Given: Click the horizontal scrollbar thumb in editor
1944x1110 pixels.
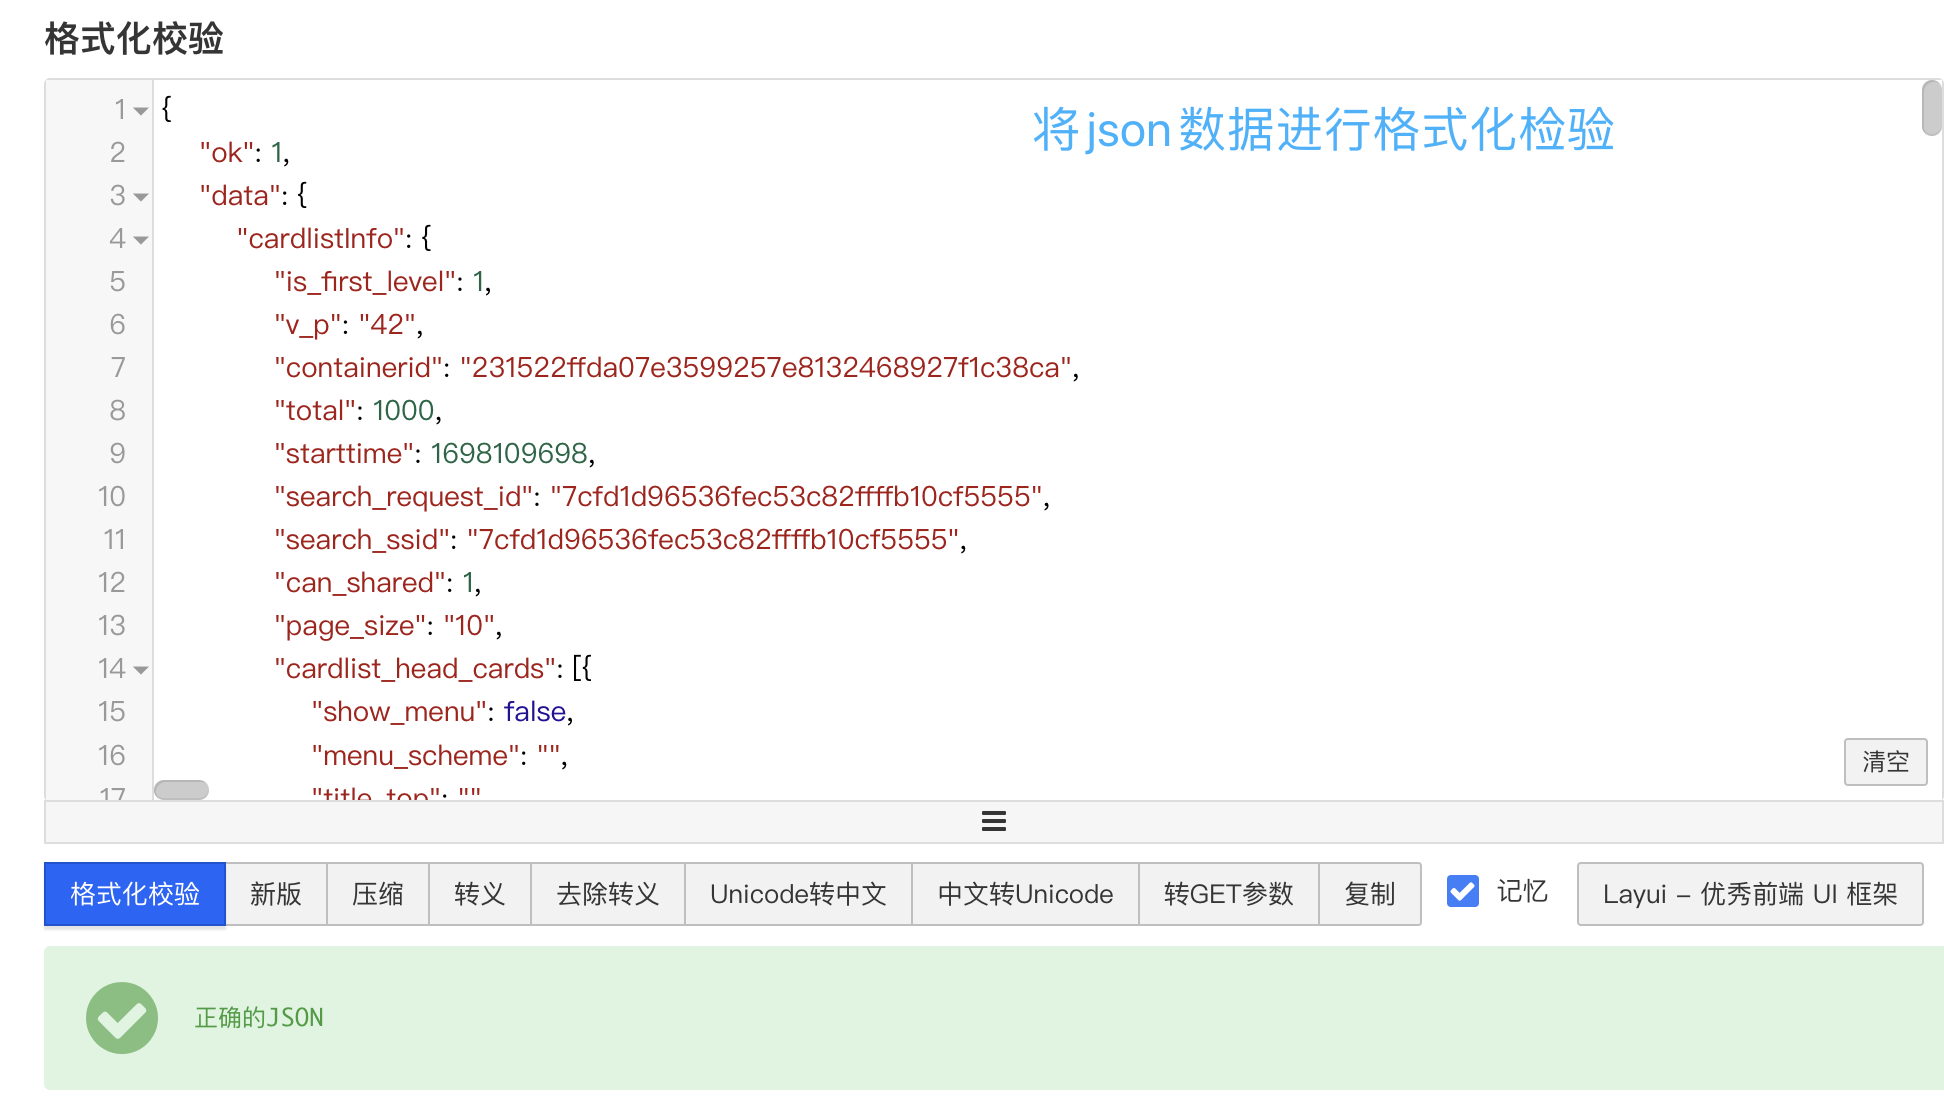Looking at the screenshot, I should (x=181, y=789).
